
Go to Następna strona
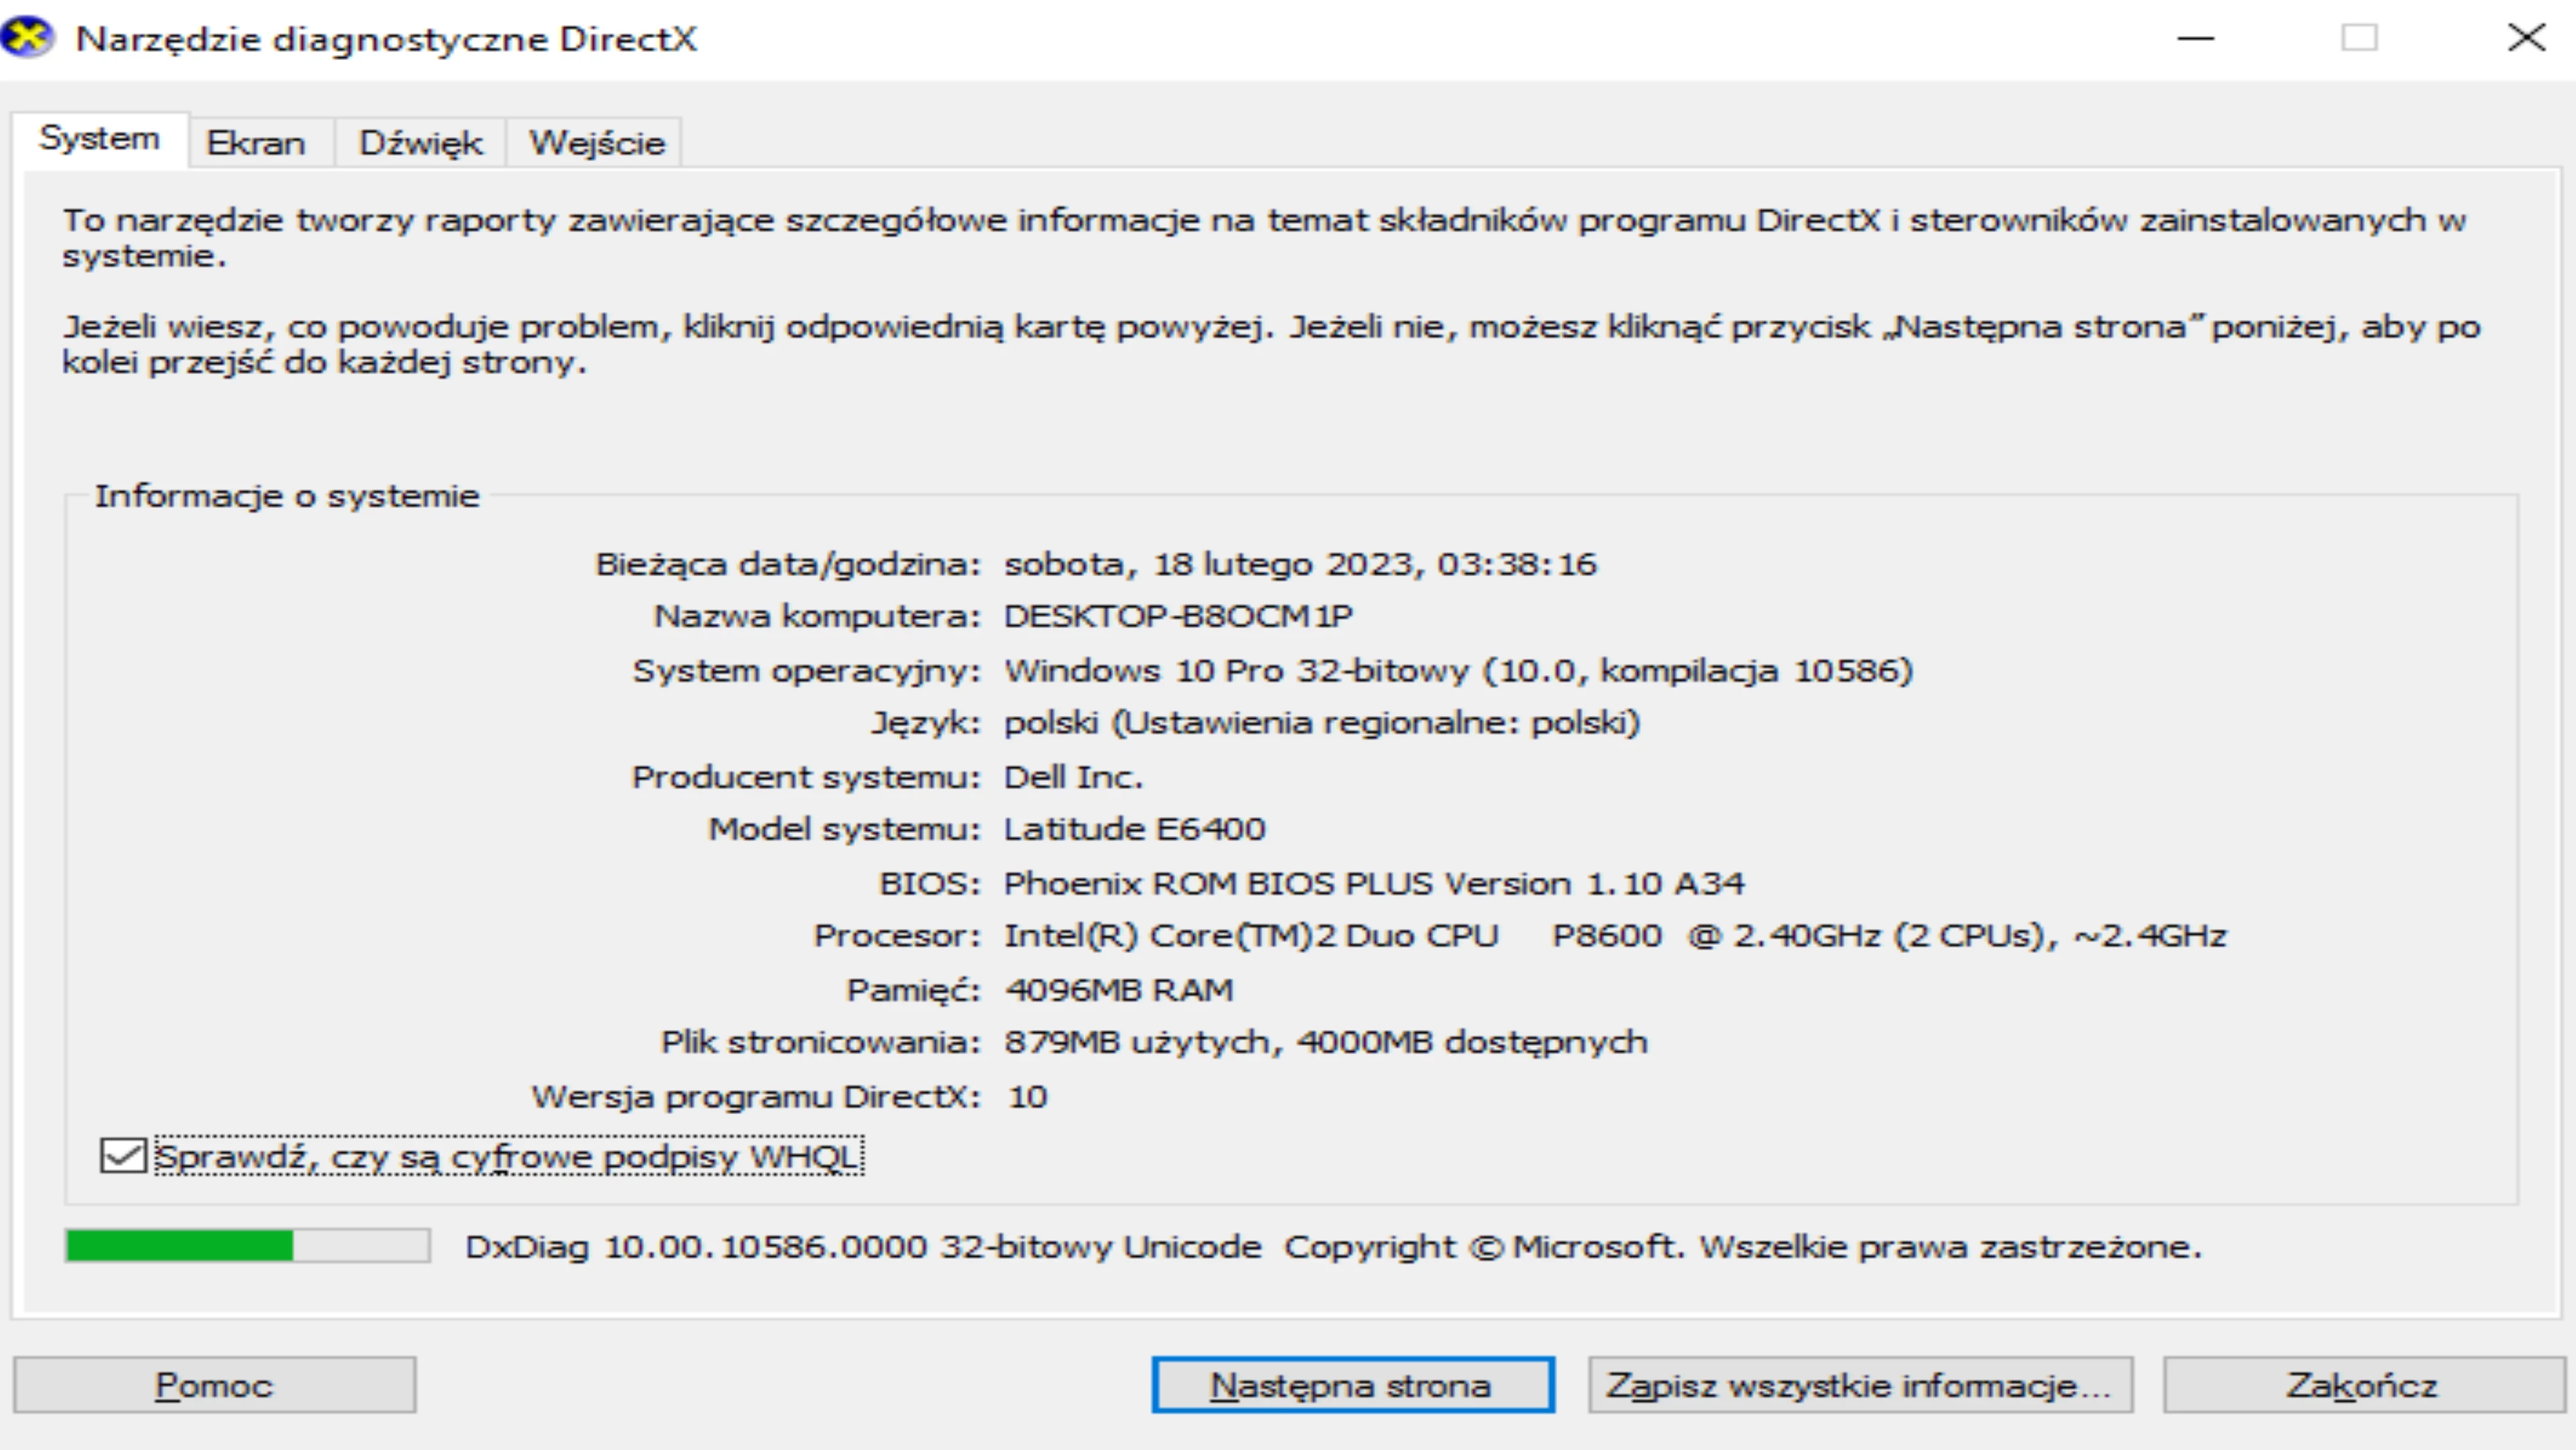click(1352, 1385)
